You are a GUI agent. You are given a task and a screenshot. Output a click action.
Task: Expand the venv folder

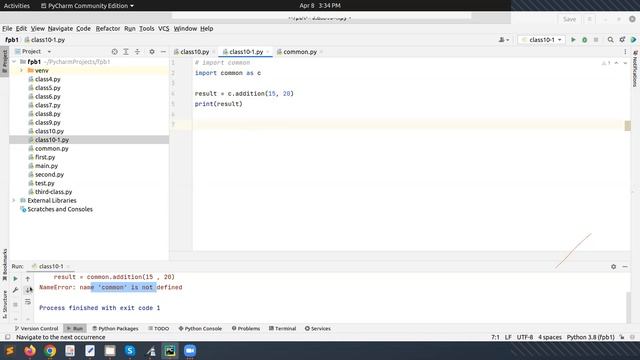click(x=21, y=71)
